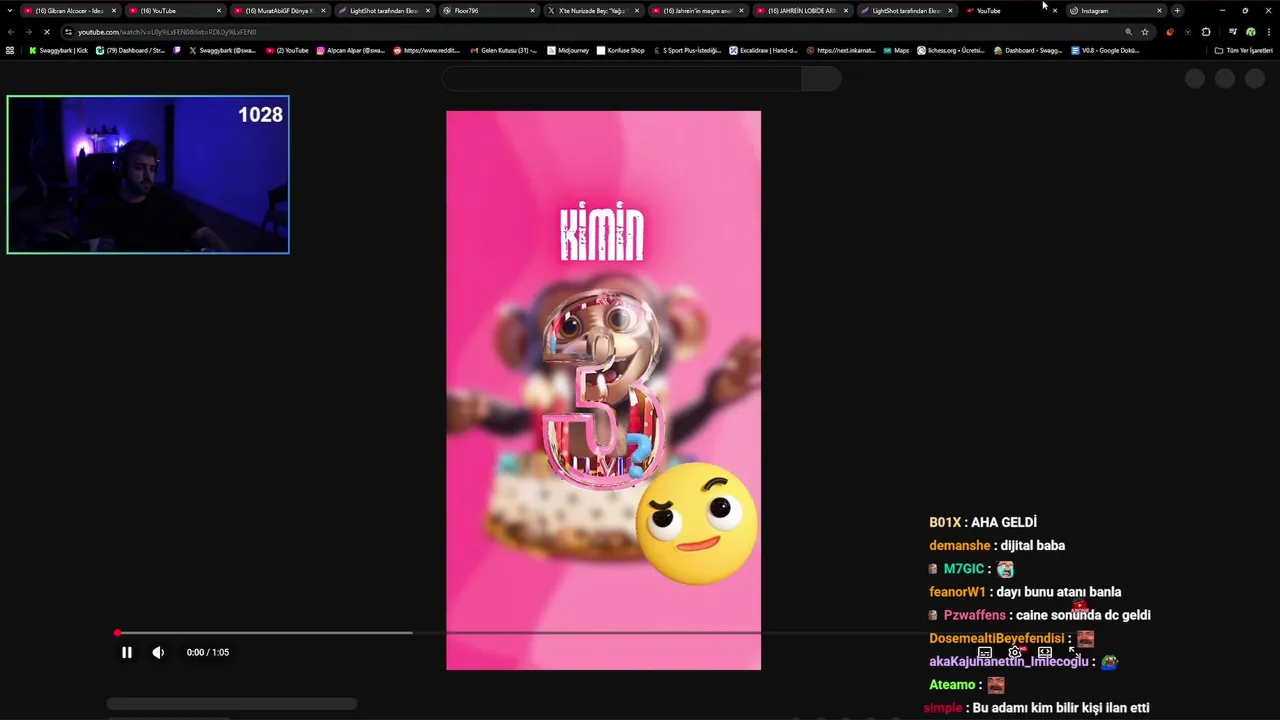The width and height of the screenshot is (1280, 720).
Task: Click chat username B01X
Action: [x=945, y=522]
